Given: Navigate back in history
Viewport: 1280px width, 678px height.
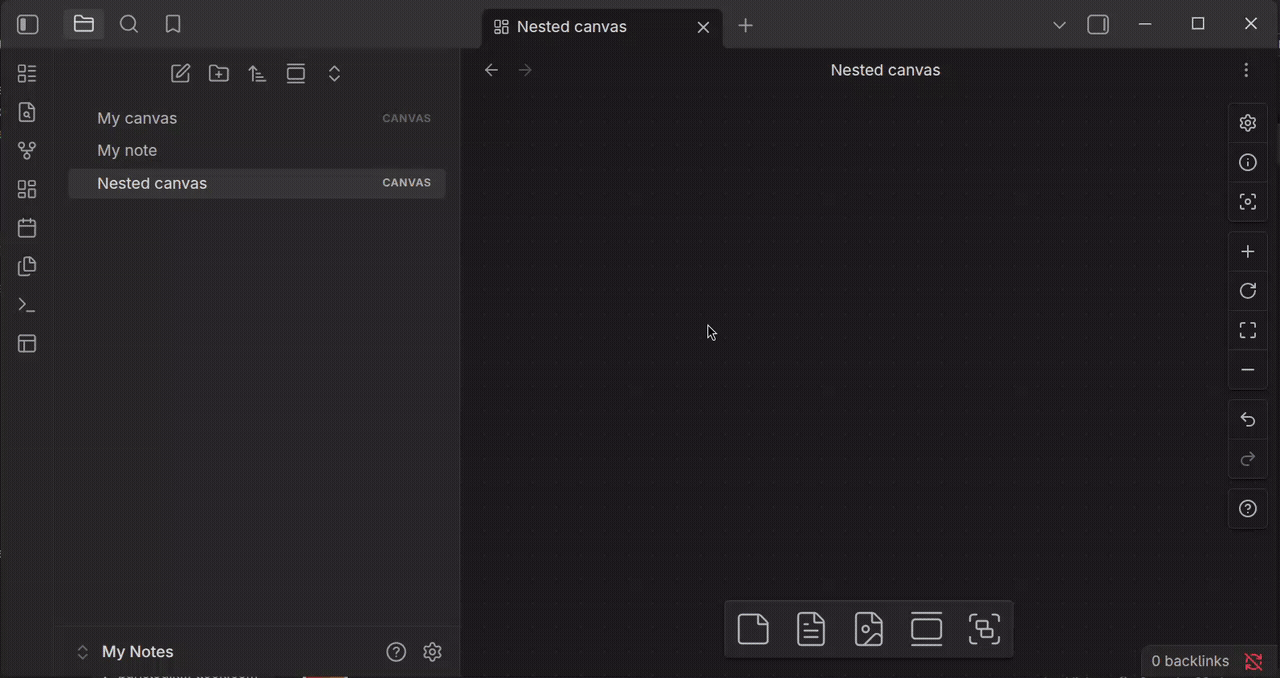Looking at the screenshot, I should (x=491, y=70).
